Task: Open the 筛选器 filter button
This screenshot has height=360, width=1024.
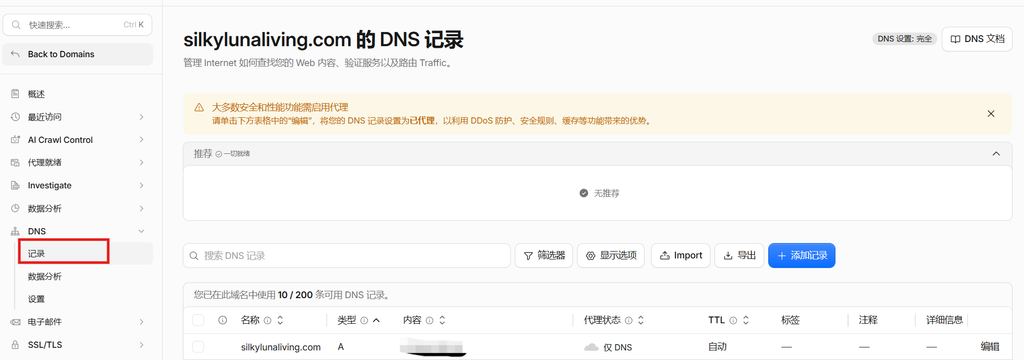Action: (x=544, y=255)
